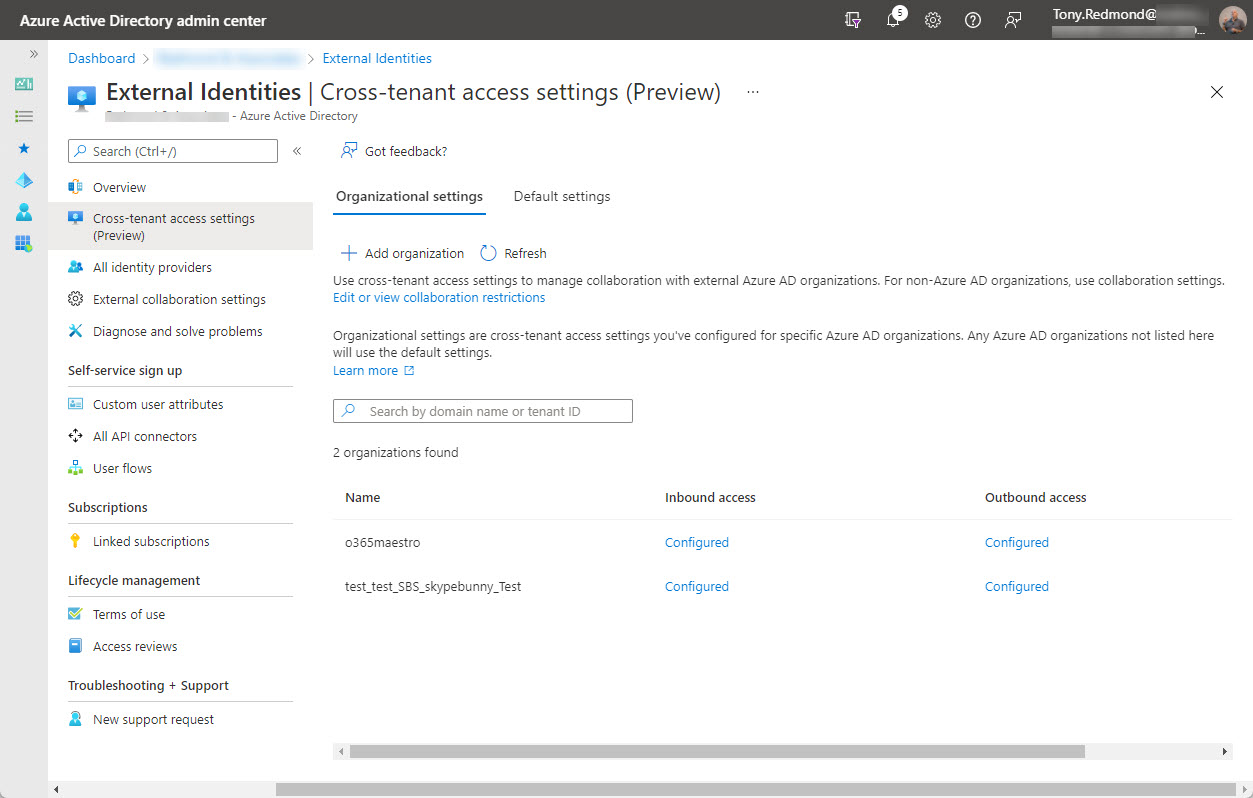
Task: Open portal settings gear
Action: (933, 20)
